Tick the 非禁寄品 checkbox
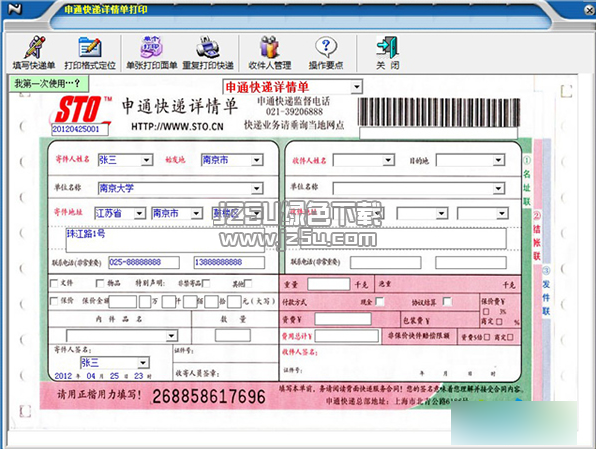 coord(206,283)
